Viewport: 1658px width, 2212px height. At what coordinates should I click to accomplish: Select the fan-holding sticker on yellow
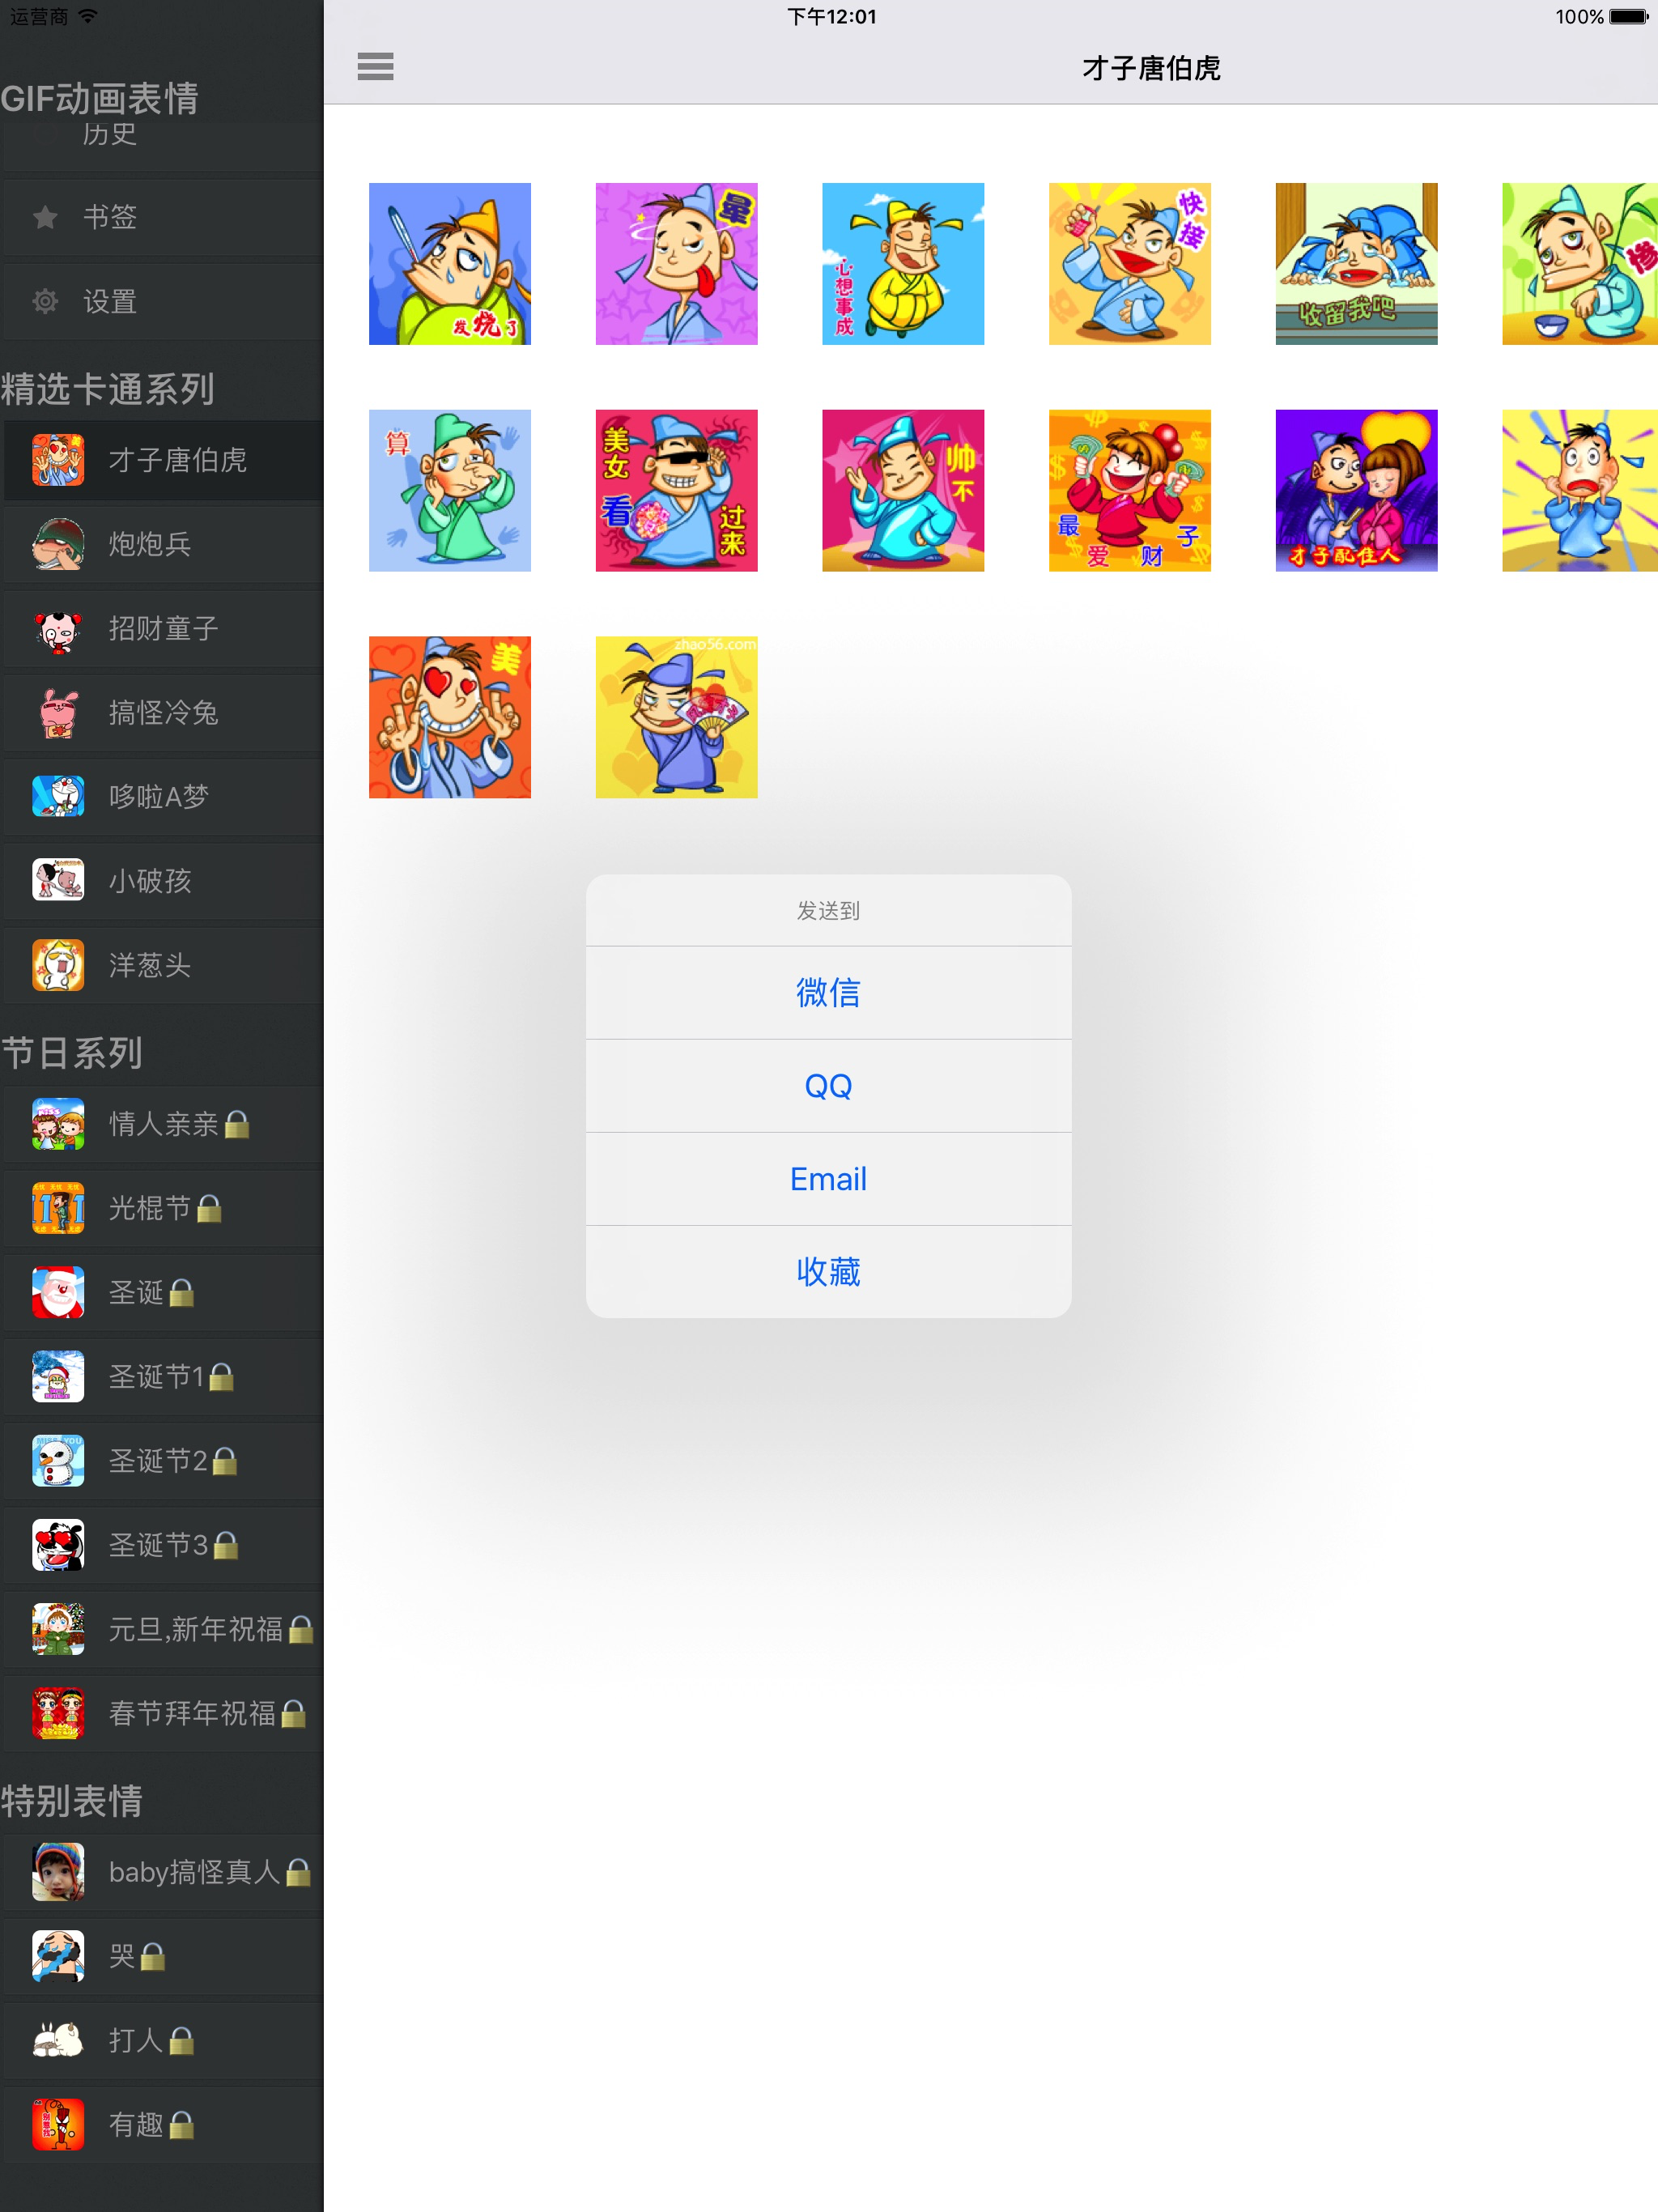coord(676,717)
